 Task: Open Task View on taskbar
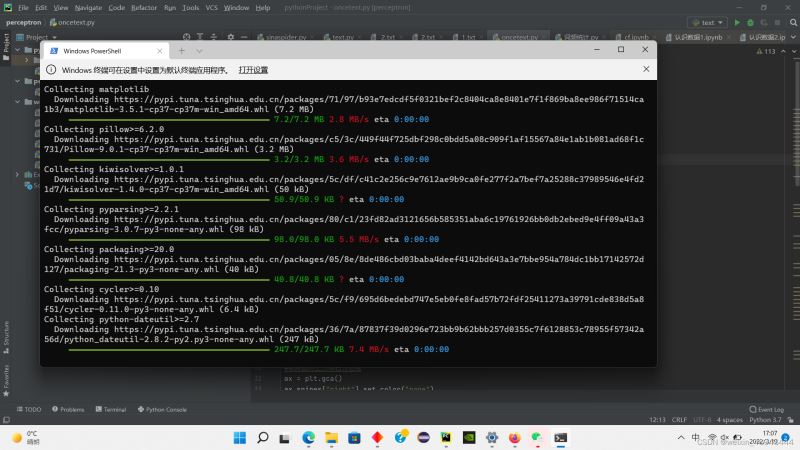pyautogui.click(x=285, y=438)
